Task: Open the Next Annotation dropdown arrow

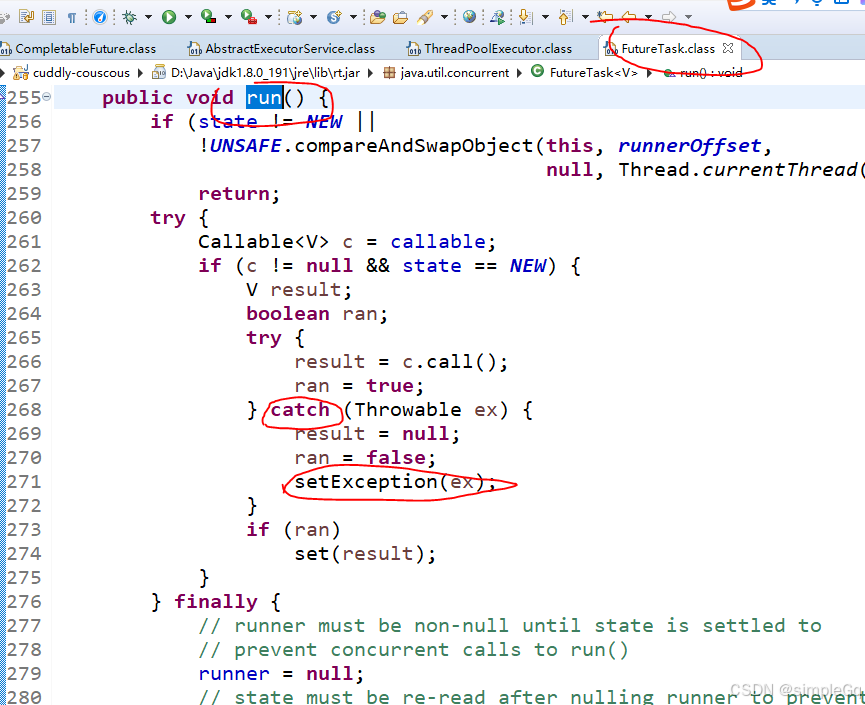Action: click(546, 17)
